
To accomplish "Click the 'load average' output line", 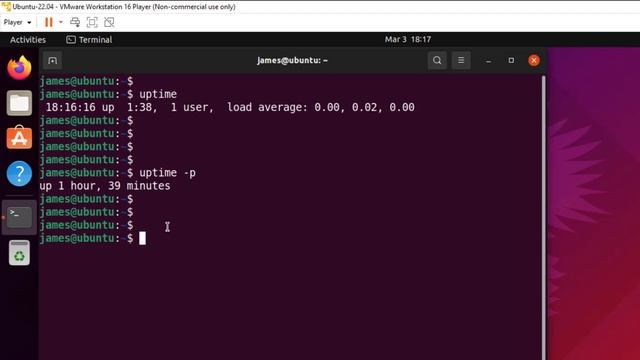I will coord(230,107).
